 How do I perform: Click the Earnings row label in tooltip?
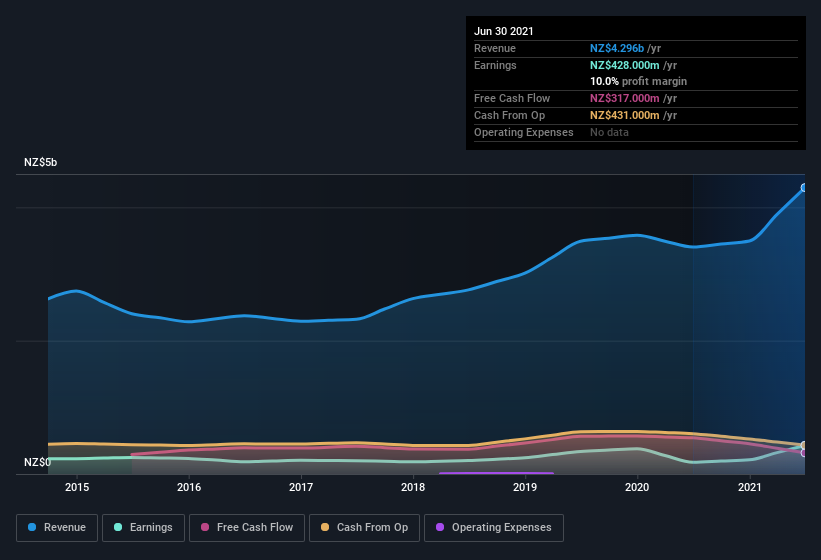(x=495, y=65)
